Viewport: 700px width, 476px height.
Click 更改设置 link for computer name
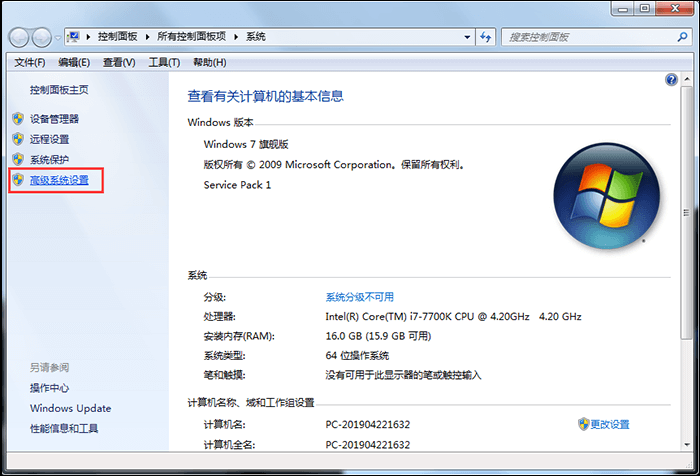(x=610, y=425)
